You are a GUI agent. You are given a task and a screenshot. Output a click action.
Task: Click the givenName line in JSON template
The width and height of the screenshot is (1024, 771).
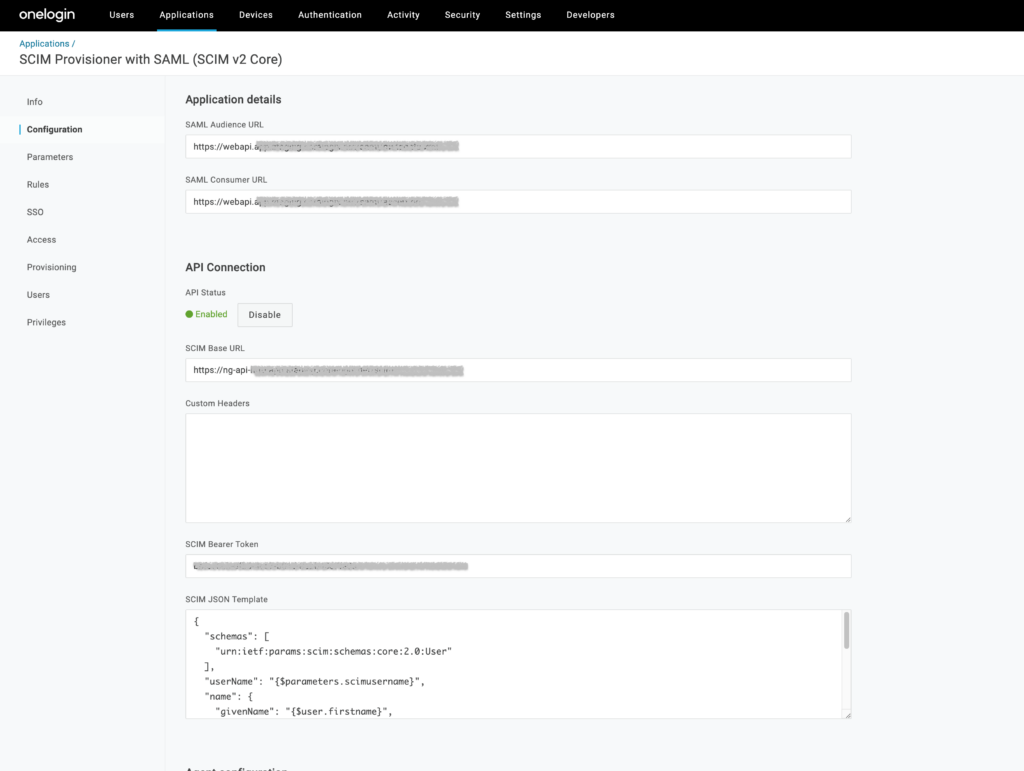click(304, 712)
